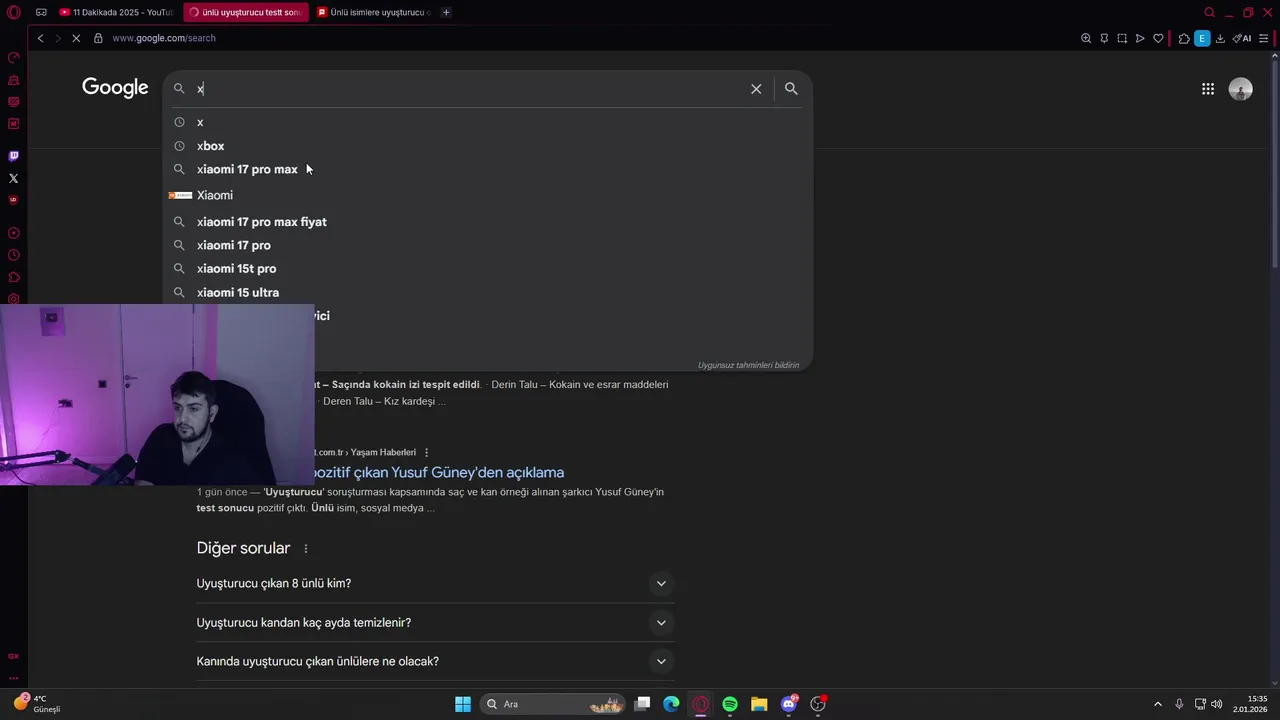Open Spotify from the taskbar
1280x720 pixels.
coord(730,704)
